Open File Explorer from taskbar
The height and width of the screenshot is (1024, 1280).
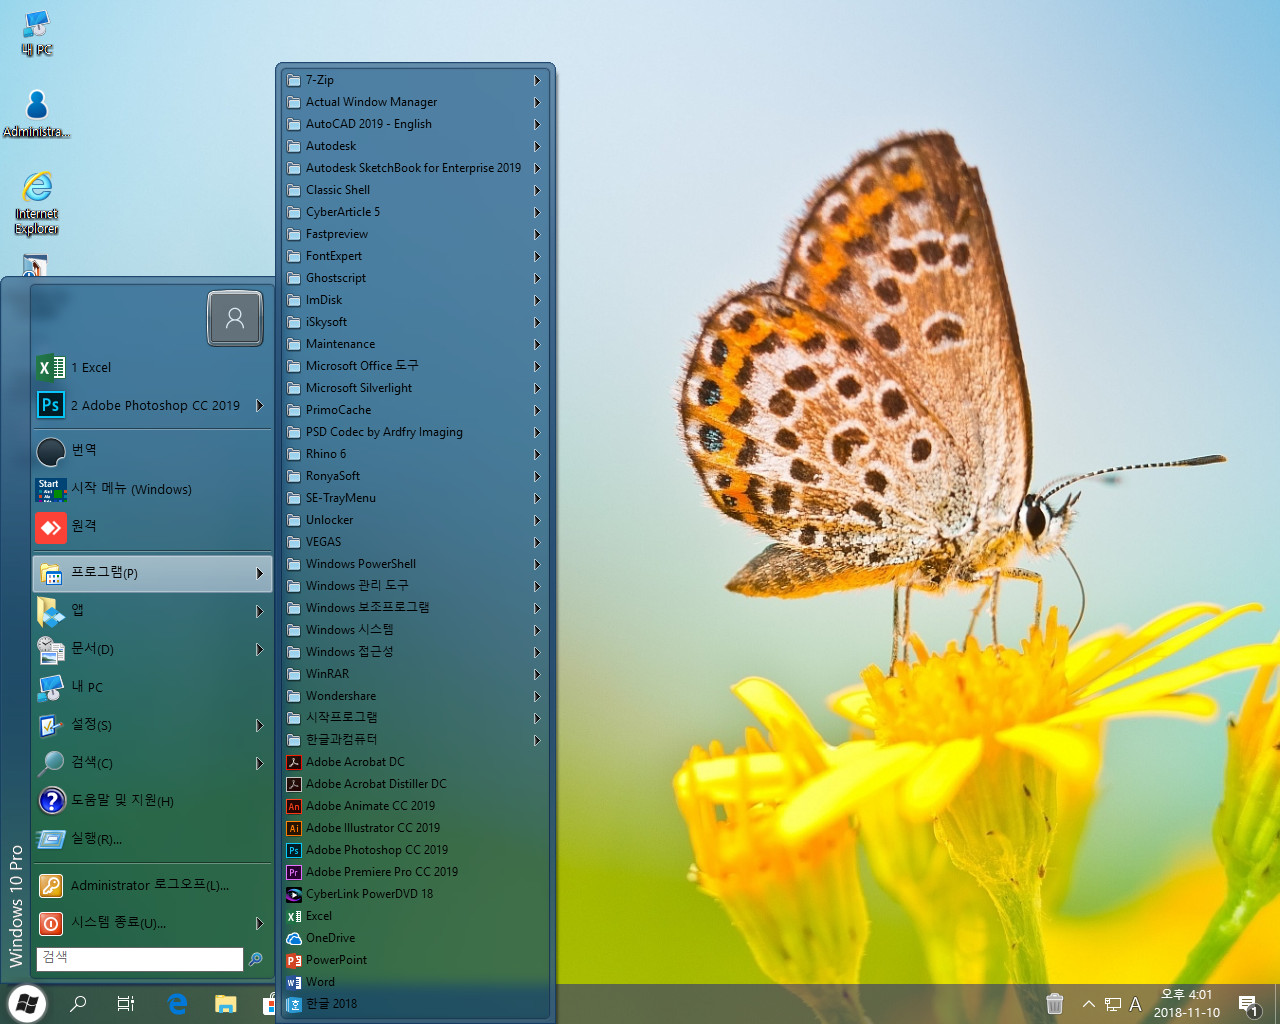pyautogui.click(x=225, y=1004)
